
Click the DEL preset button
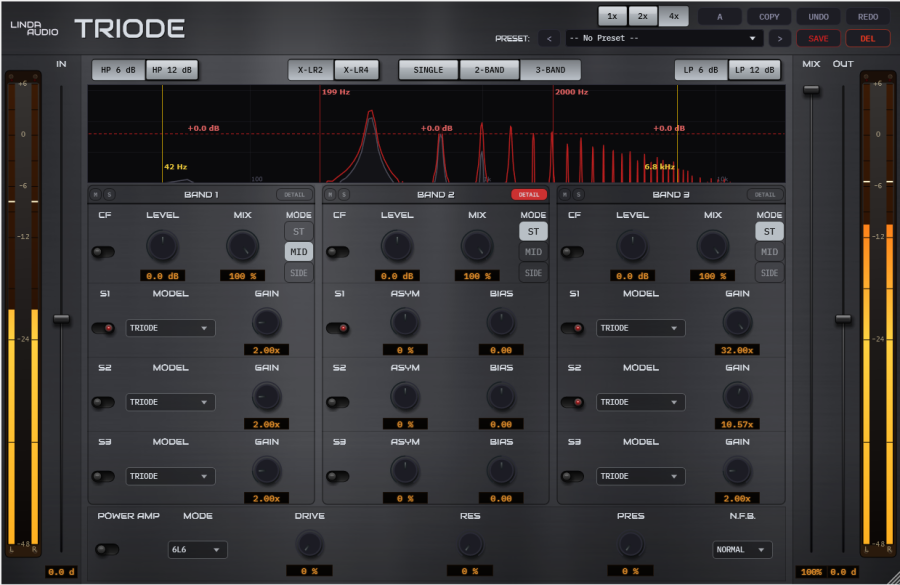(868, 38)
